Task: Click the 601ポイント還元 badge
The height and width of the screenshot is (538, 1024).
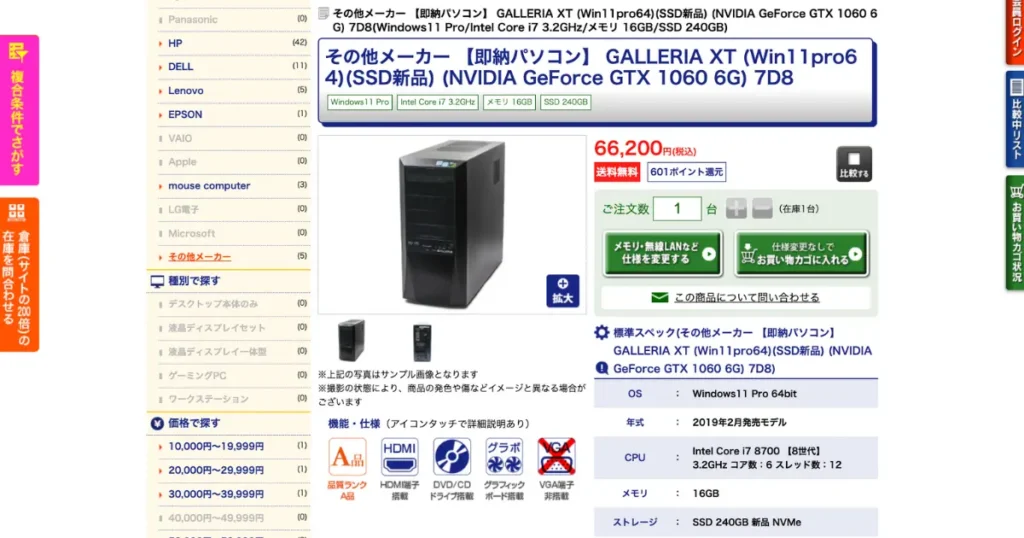Action: point(686,172)
